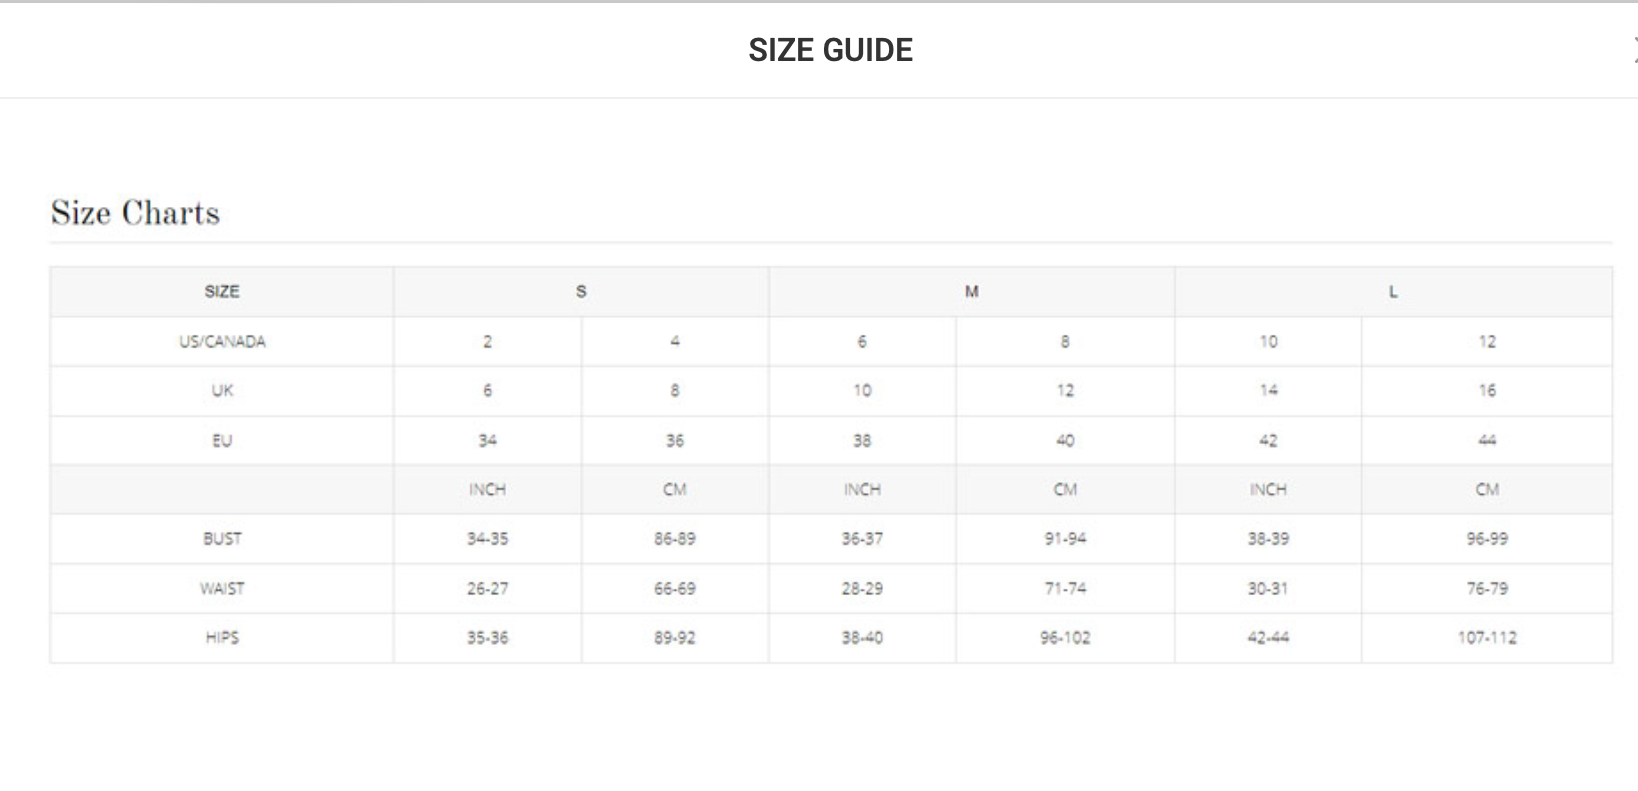Select the 28-29 waist measurement cell
The width and height of the screenshot is (1638, 791).
click(861, 588)
